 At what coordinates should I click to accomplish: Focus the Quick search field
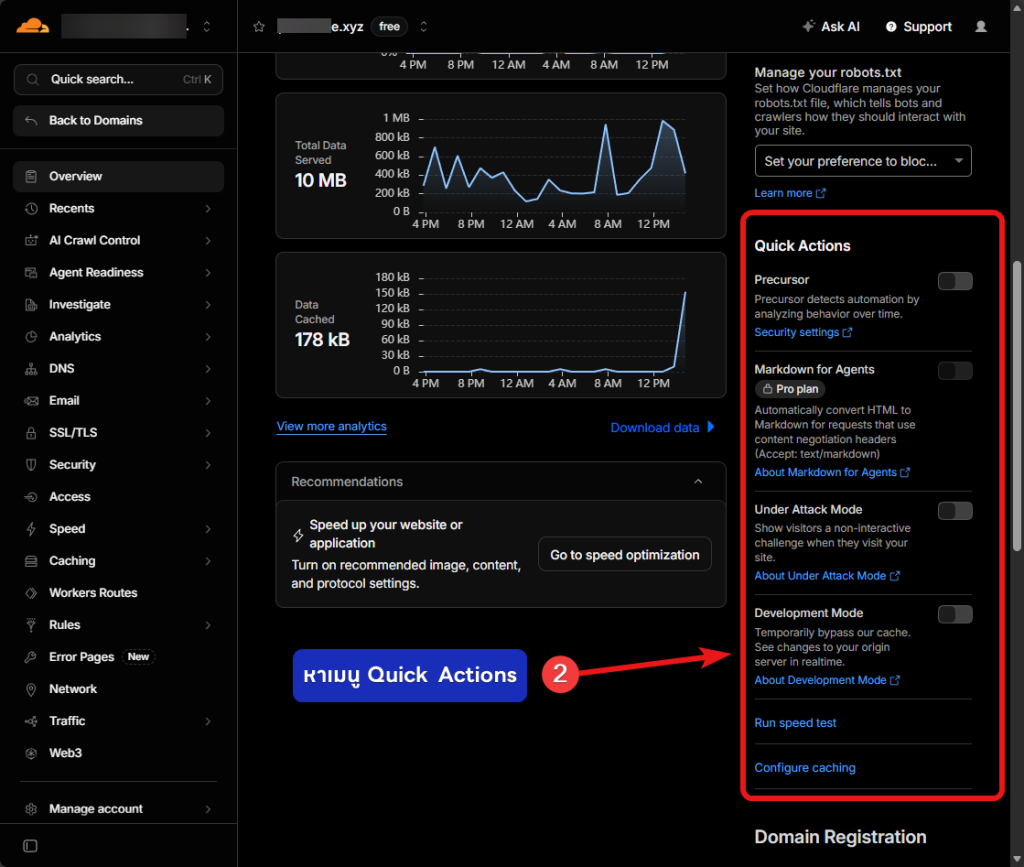(118, 80)
